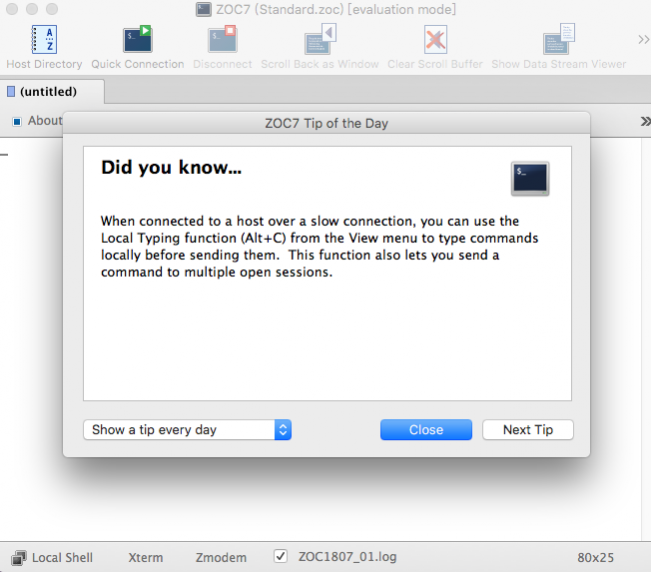
Task: Click Zmodem protocol in status bar
Action: [221, 557]
